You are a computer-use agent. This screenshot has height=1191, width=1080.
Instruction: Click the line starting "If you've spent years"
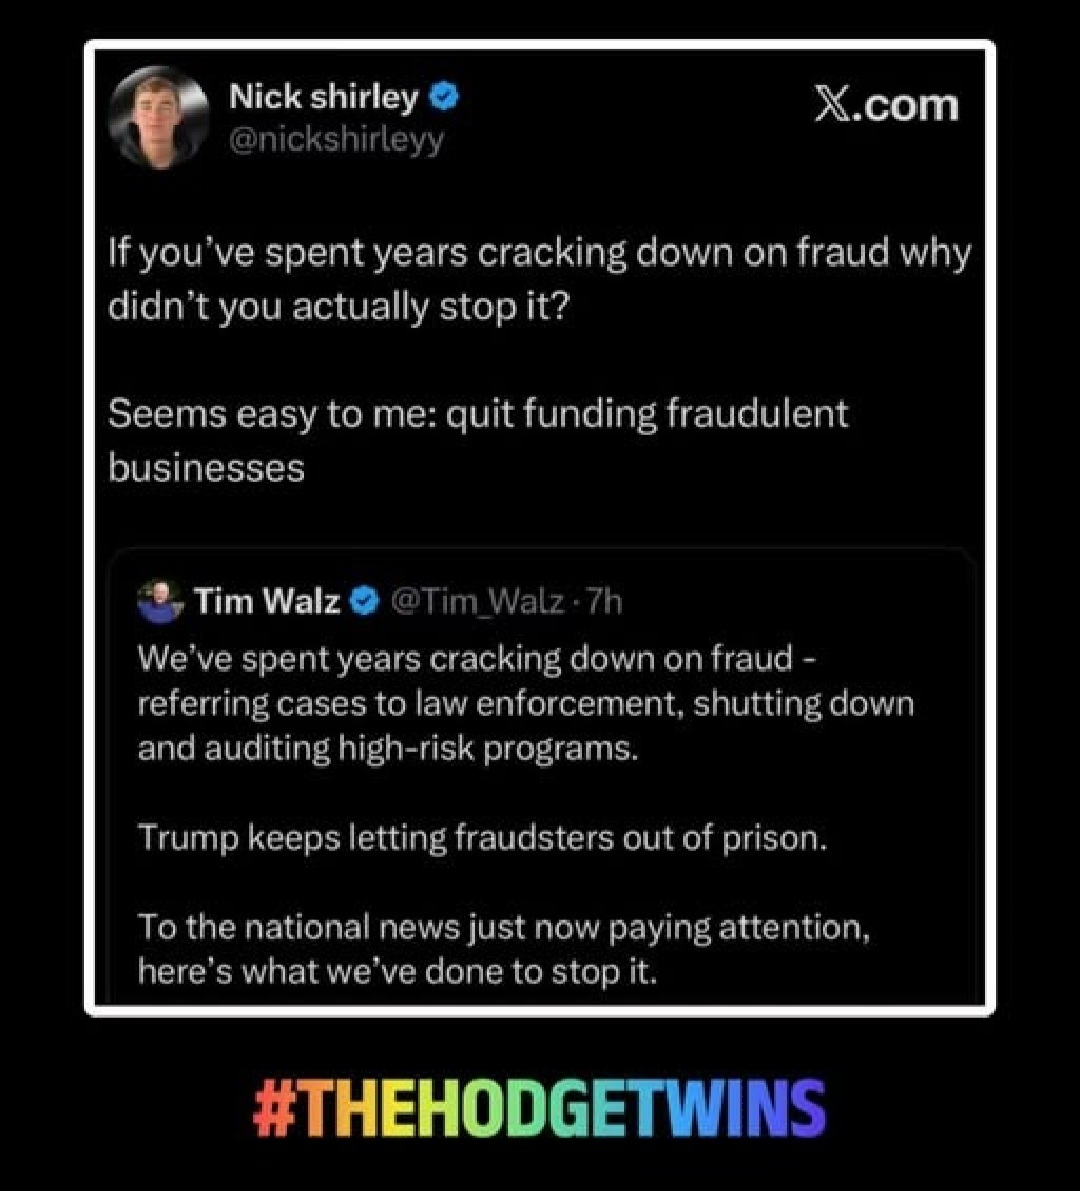click(x=539, y=254)
